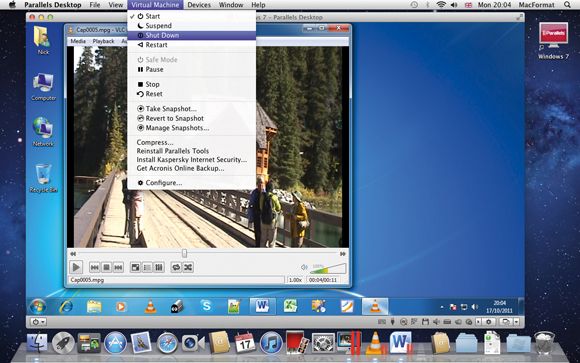Image resolution: width=580 pixels, height=363 pixels.
Task: Open the Nick folder on Windows desktop
Action: [x=43, y=40]
